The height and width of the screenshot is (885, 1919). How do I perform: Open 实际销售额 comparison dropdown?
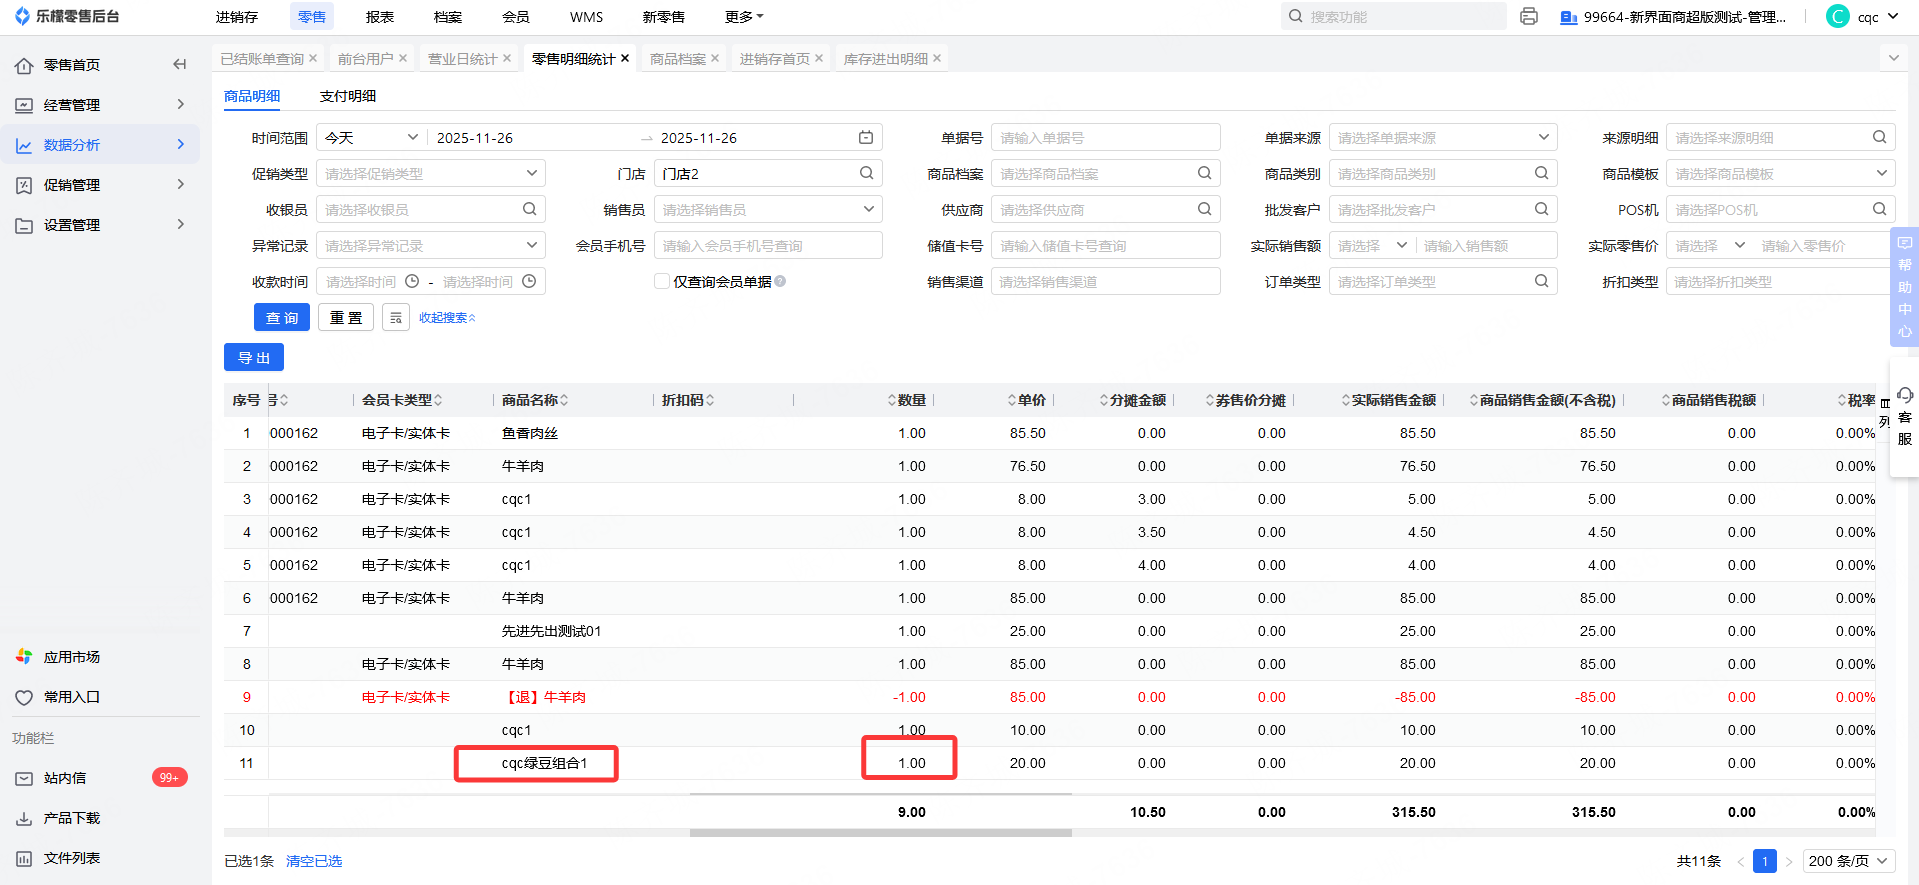pos(1372,245)
